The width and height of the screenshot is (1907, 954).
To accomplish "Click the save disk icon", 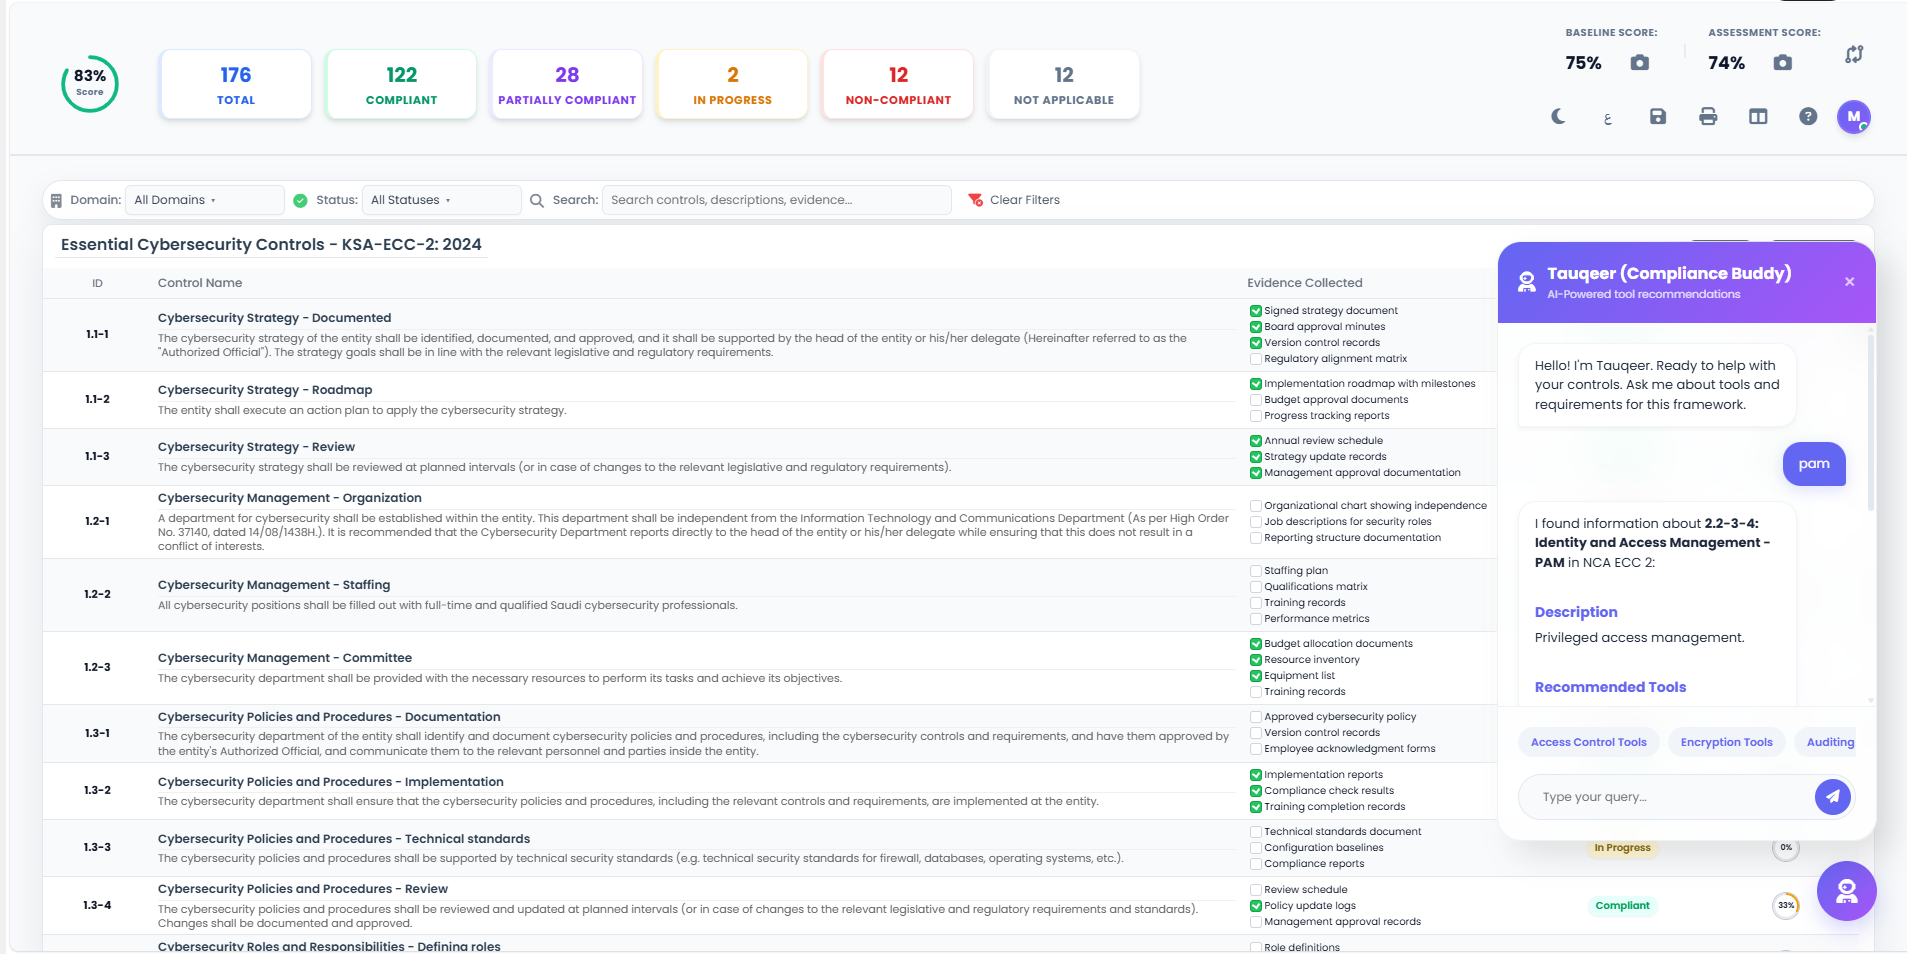I will [1658, 117].
